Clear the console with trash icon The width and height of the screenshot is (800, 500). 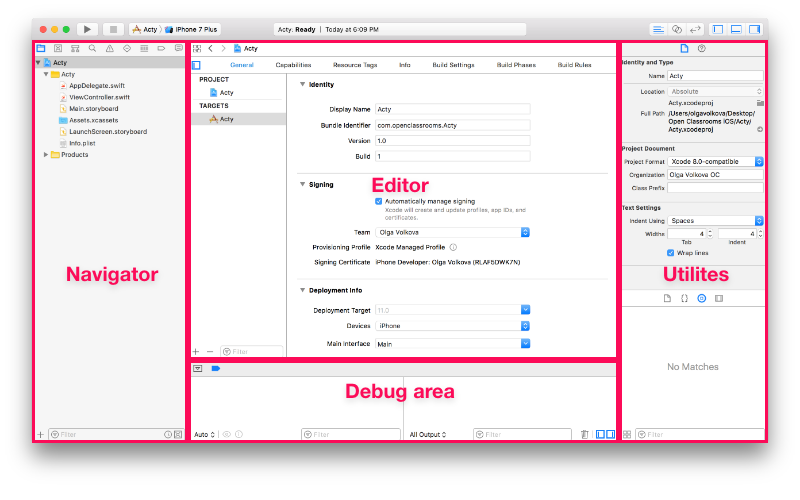[x=585, y=434]
